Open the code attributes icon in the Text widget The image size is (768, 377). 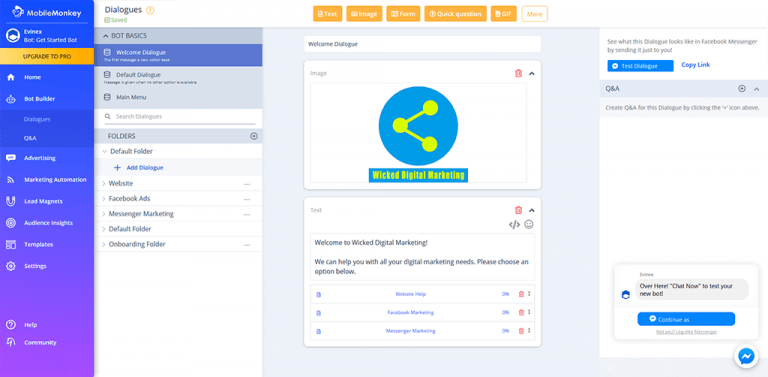(x=514, y=225)
